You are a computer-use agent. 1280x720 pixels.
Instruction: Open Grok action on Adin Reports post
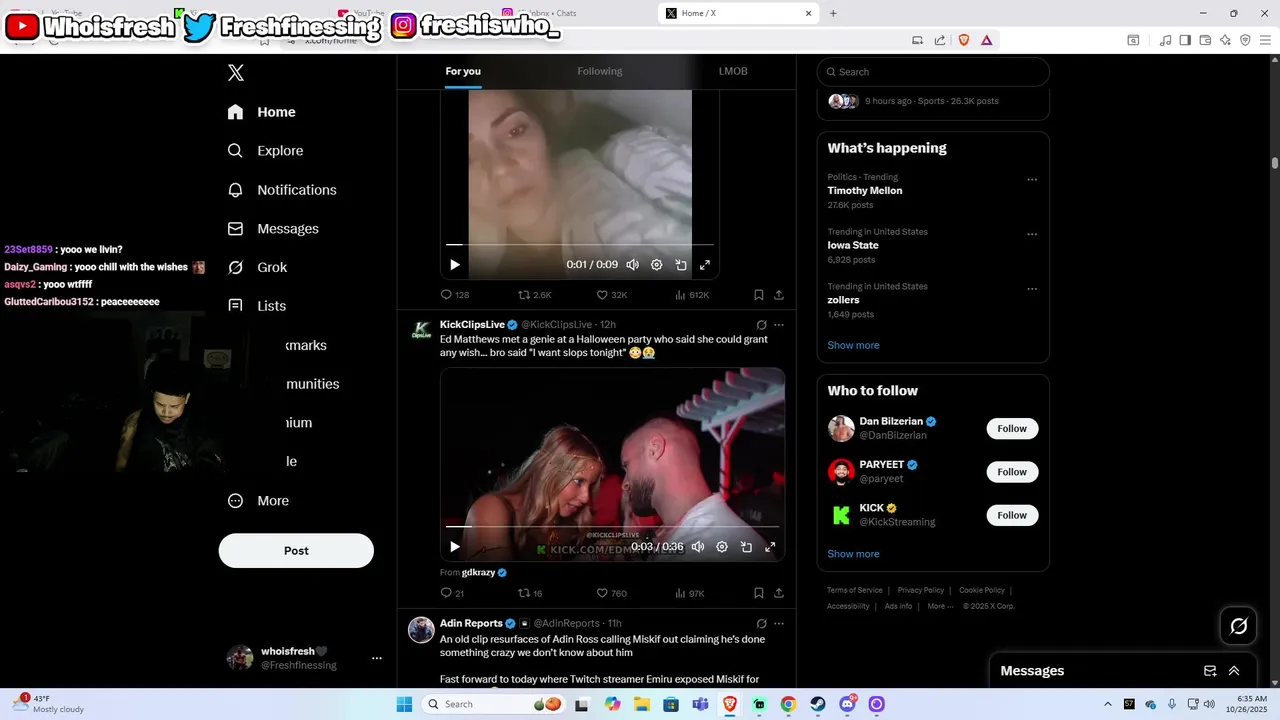[x=761, y=623]
